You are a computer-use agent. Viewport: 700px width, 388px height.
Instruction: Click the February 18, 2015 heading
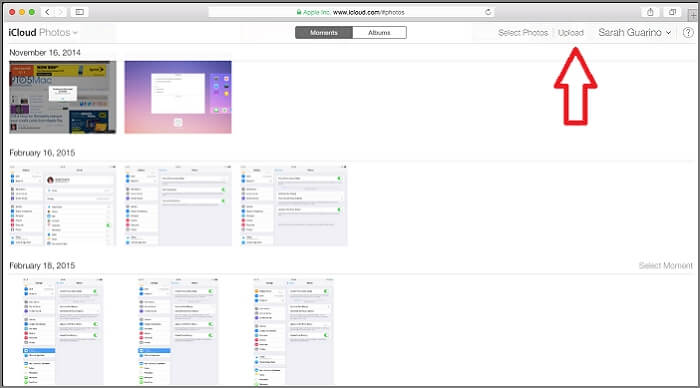(42, 266)
